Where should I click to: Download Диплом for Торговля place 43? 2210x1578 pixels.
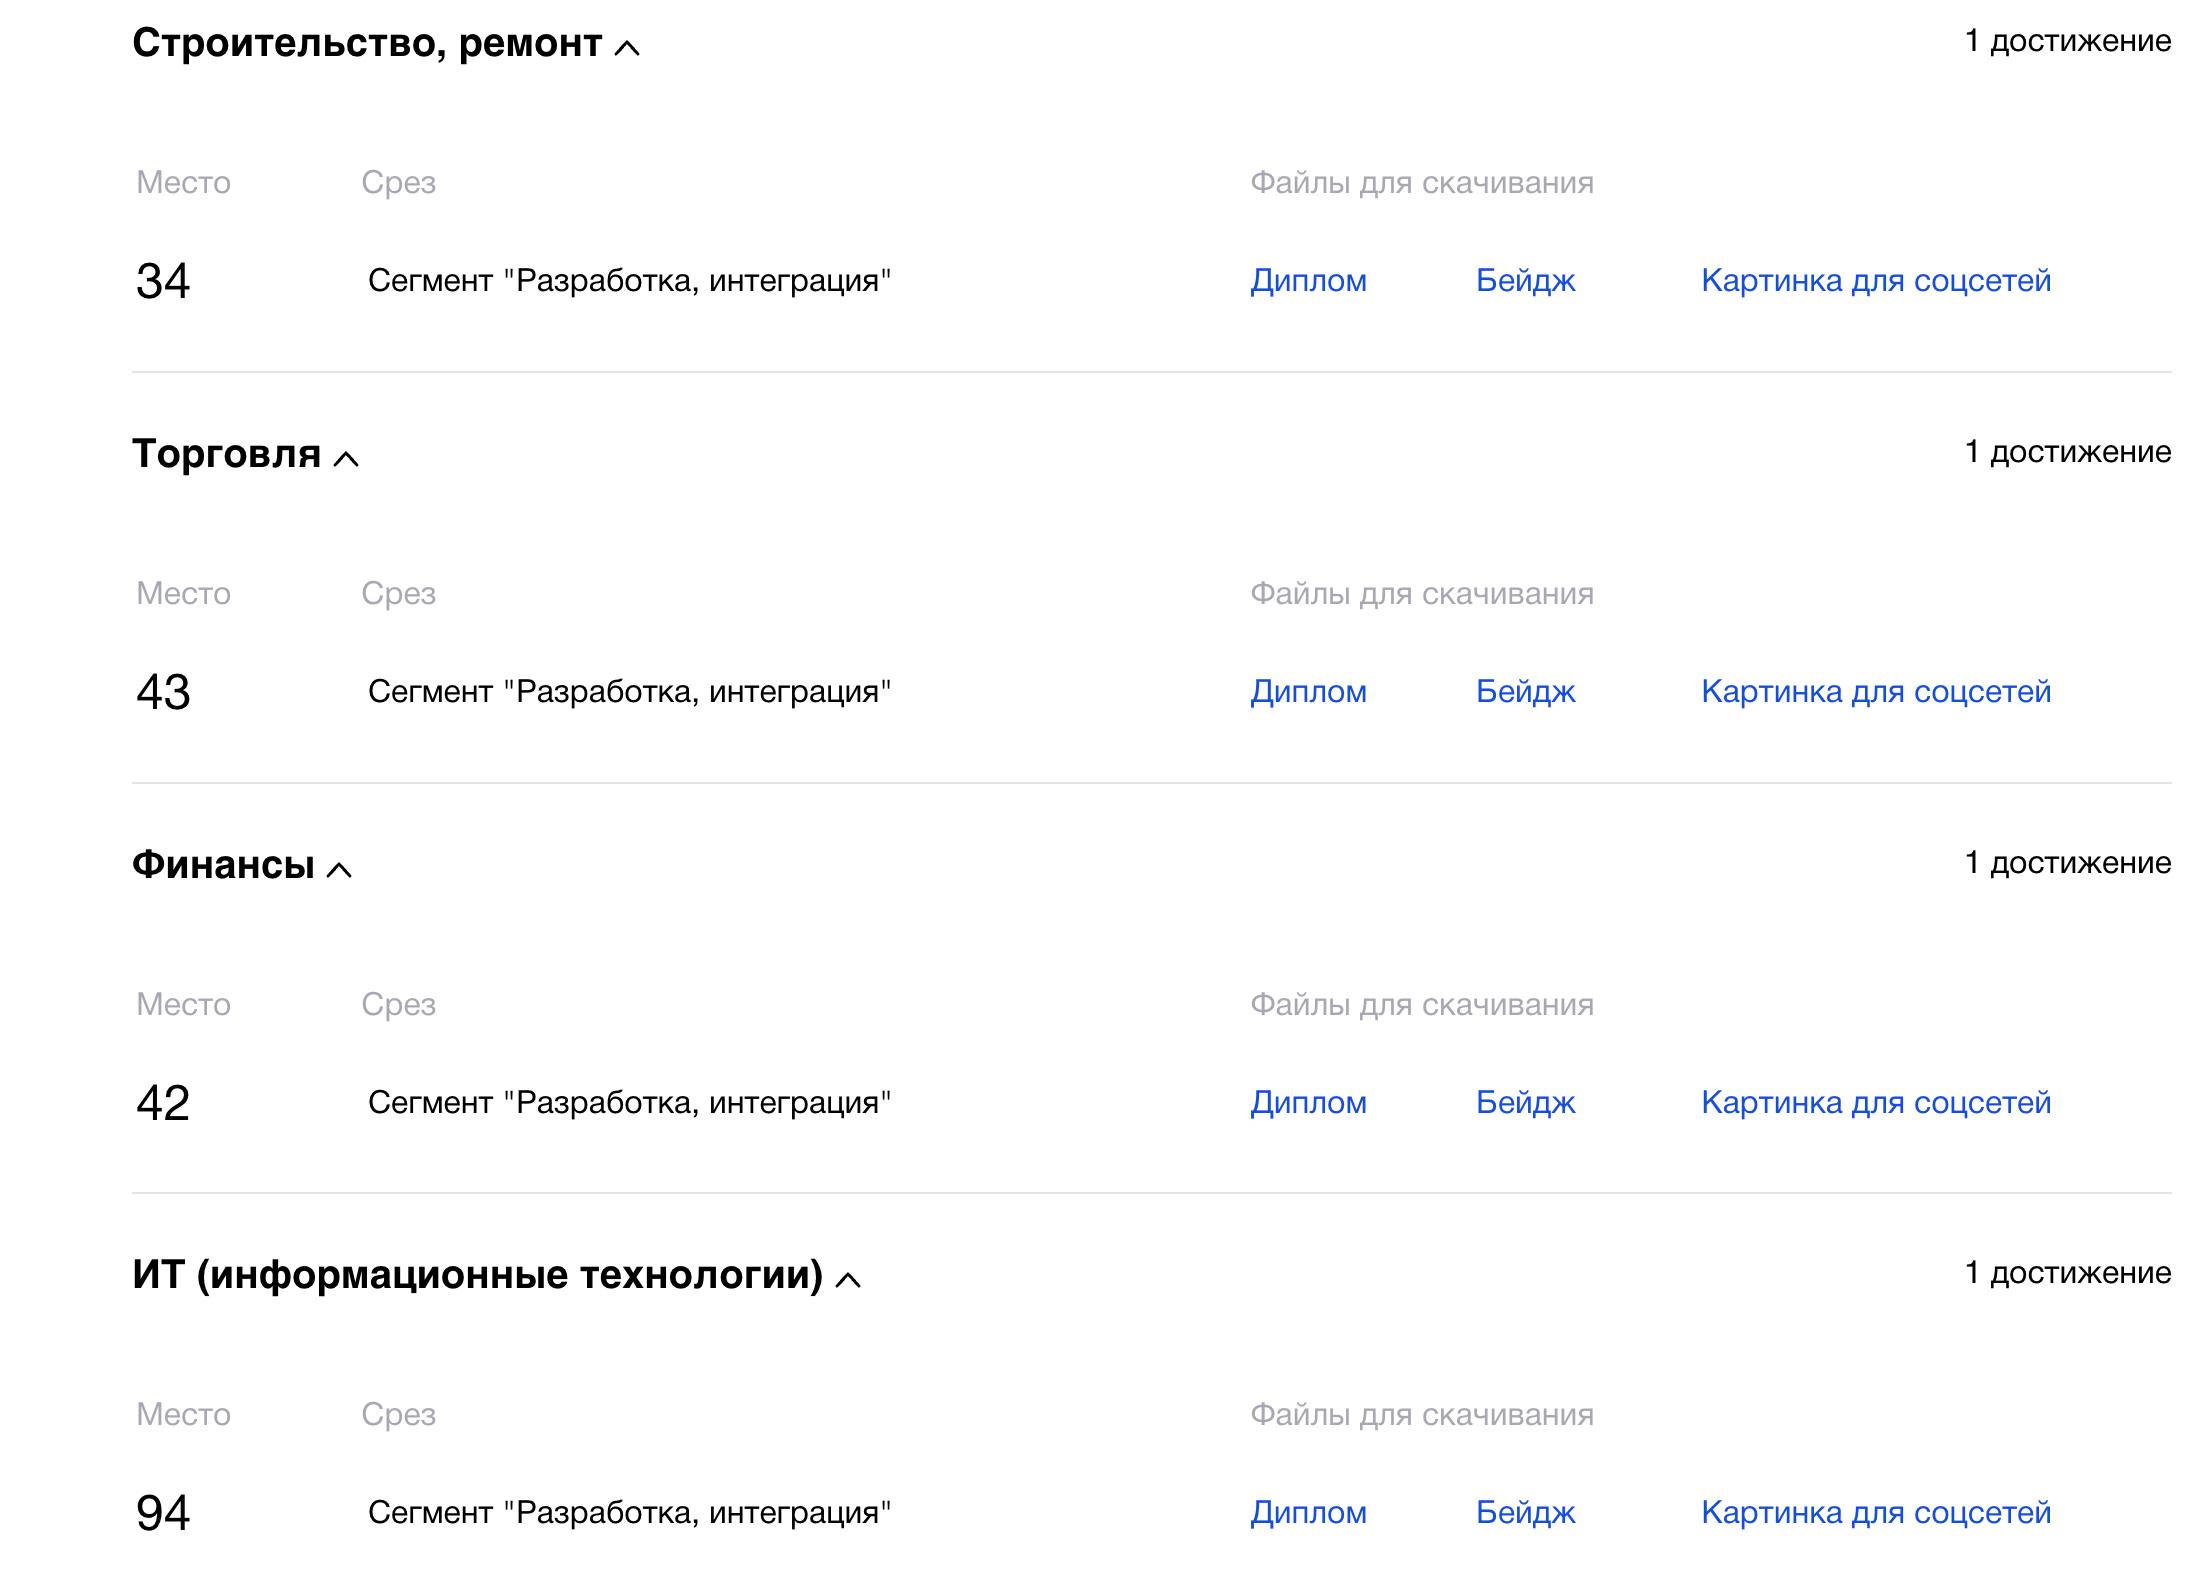1308,692
